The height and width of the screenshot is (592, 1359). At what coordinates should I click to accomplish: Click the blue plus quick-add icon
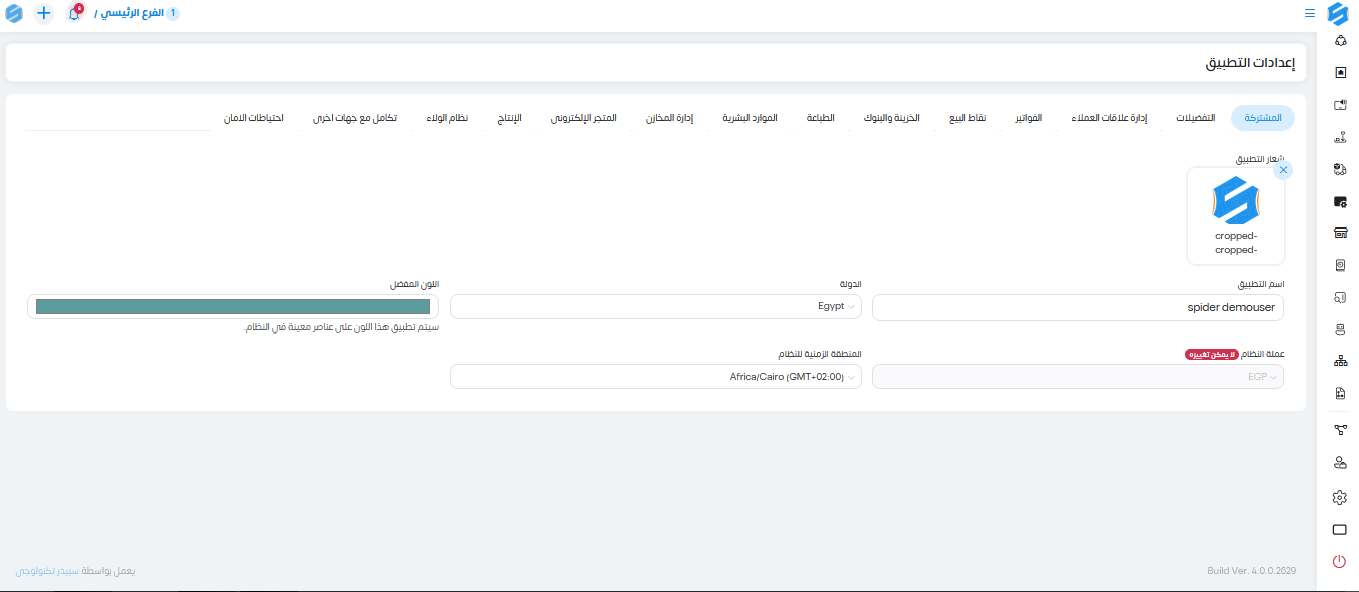tap(44, 14)
